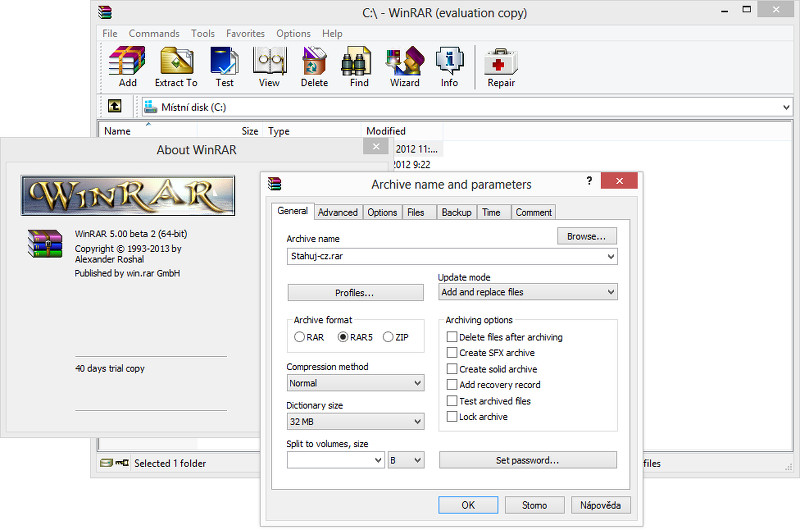Open the Options menu in menu bar
Image resolution: width=800 pixels, height=530 pixels.
coord(293,33)
